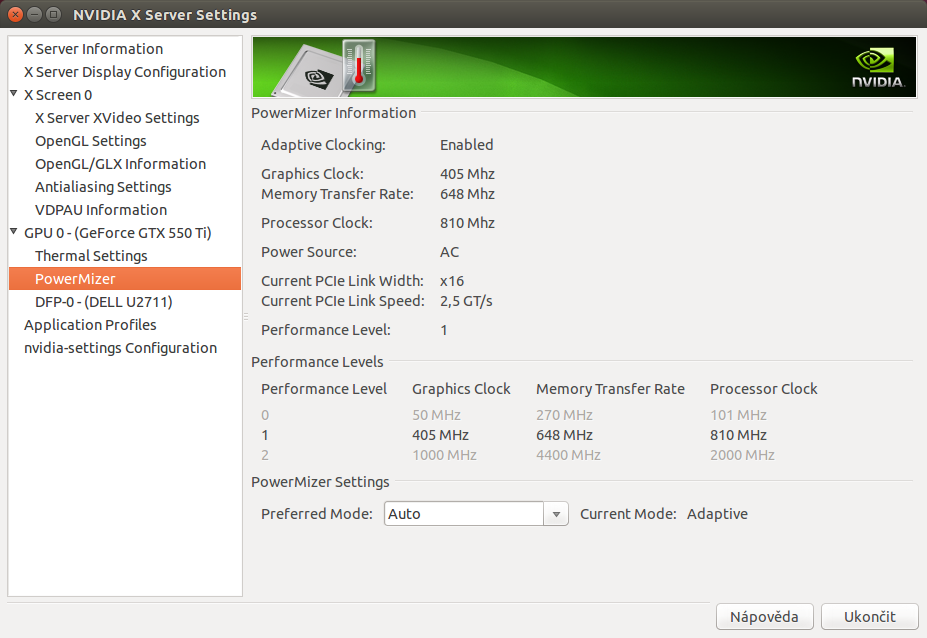This screenshot has width=927, height=638.
Task: Click the 101 MHz processor clock cell
Action: click(738, 415)
